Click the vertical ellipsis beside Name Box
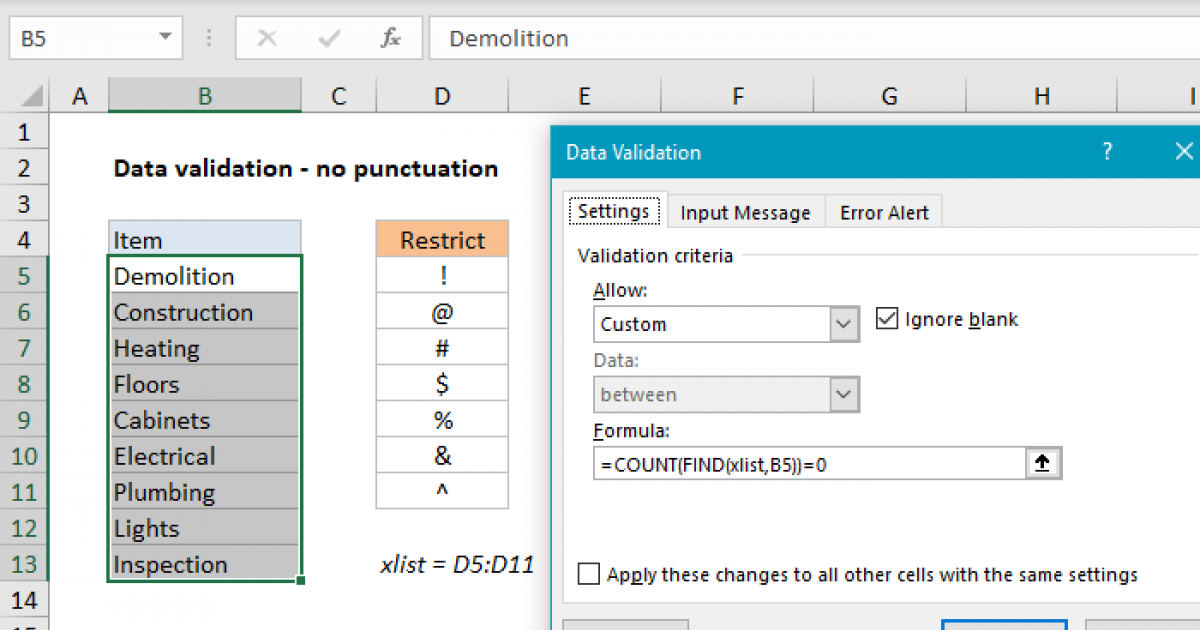The image size is (1200, 630). [x=208, y=39]
